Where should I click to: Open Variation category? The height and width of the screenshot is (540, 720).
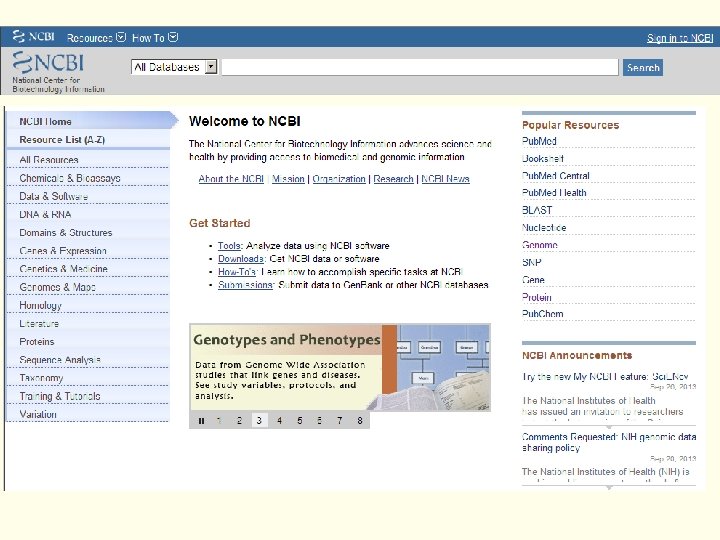38,414
